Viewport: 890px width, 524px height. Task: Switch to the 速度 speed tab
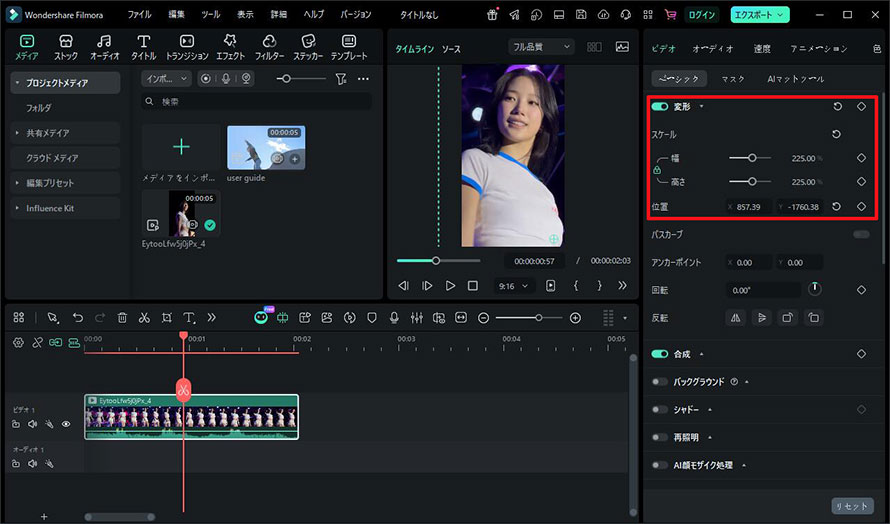762,49
